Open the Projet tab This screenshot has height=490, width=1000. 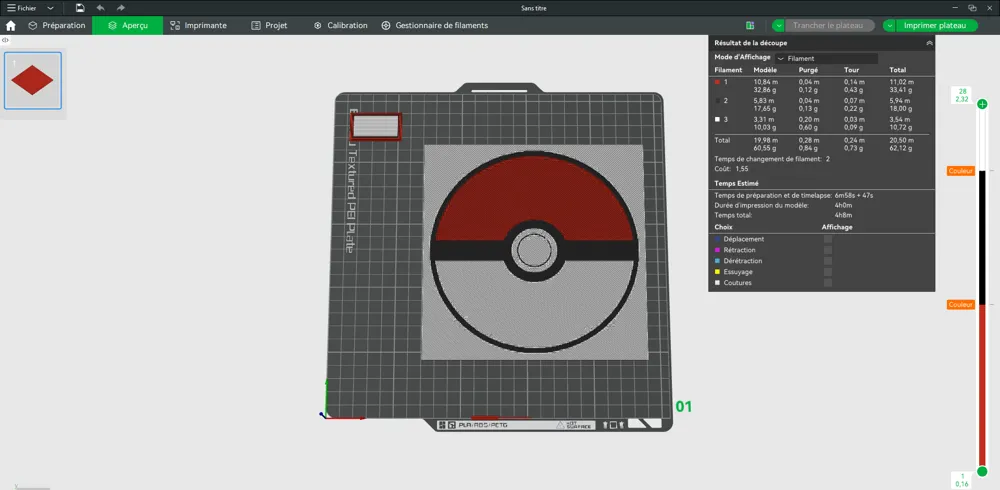pyautogui.click(x=269, y=26)
